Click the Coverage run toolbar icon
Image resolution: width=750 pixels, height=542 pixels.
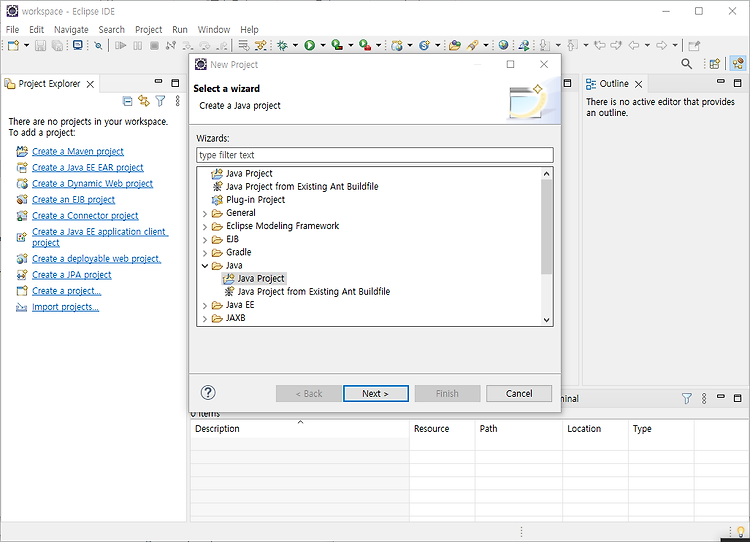pyautogui.click(x=337, y=45)
